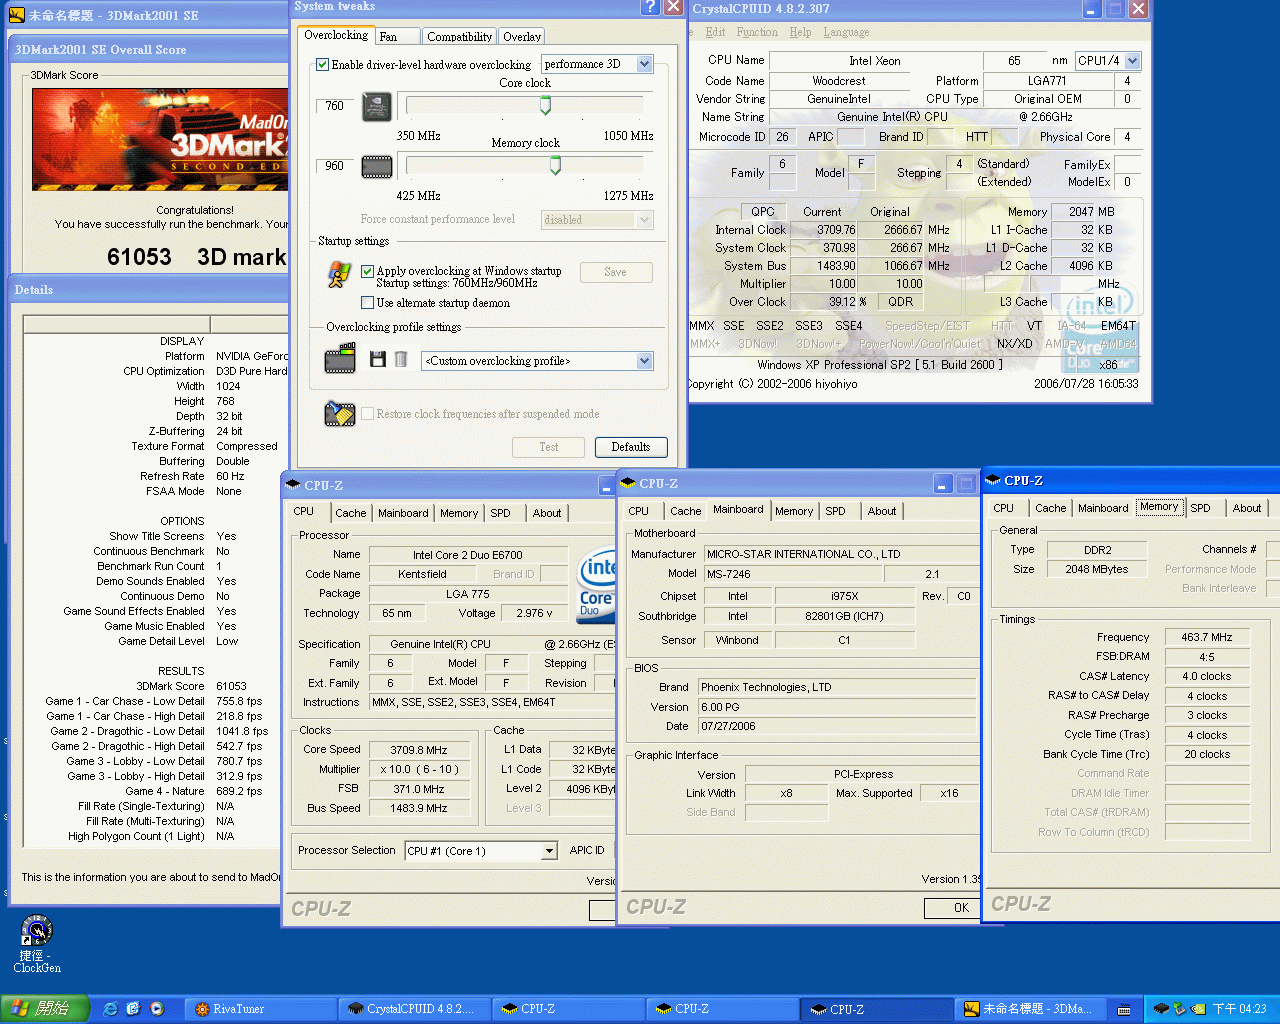Open the Overlay tab in System tweaks

522,36
